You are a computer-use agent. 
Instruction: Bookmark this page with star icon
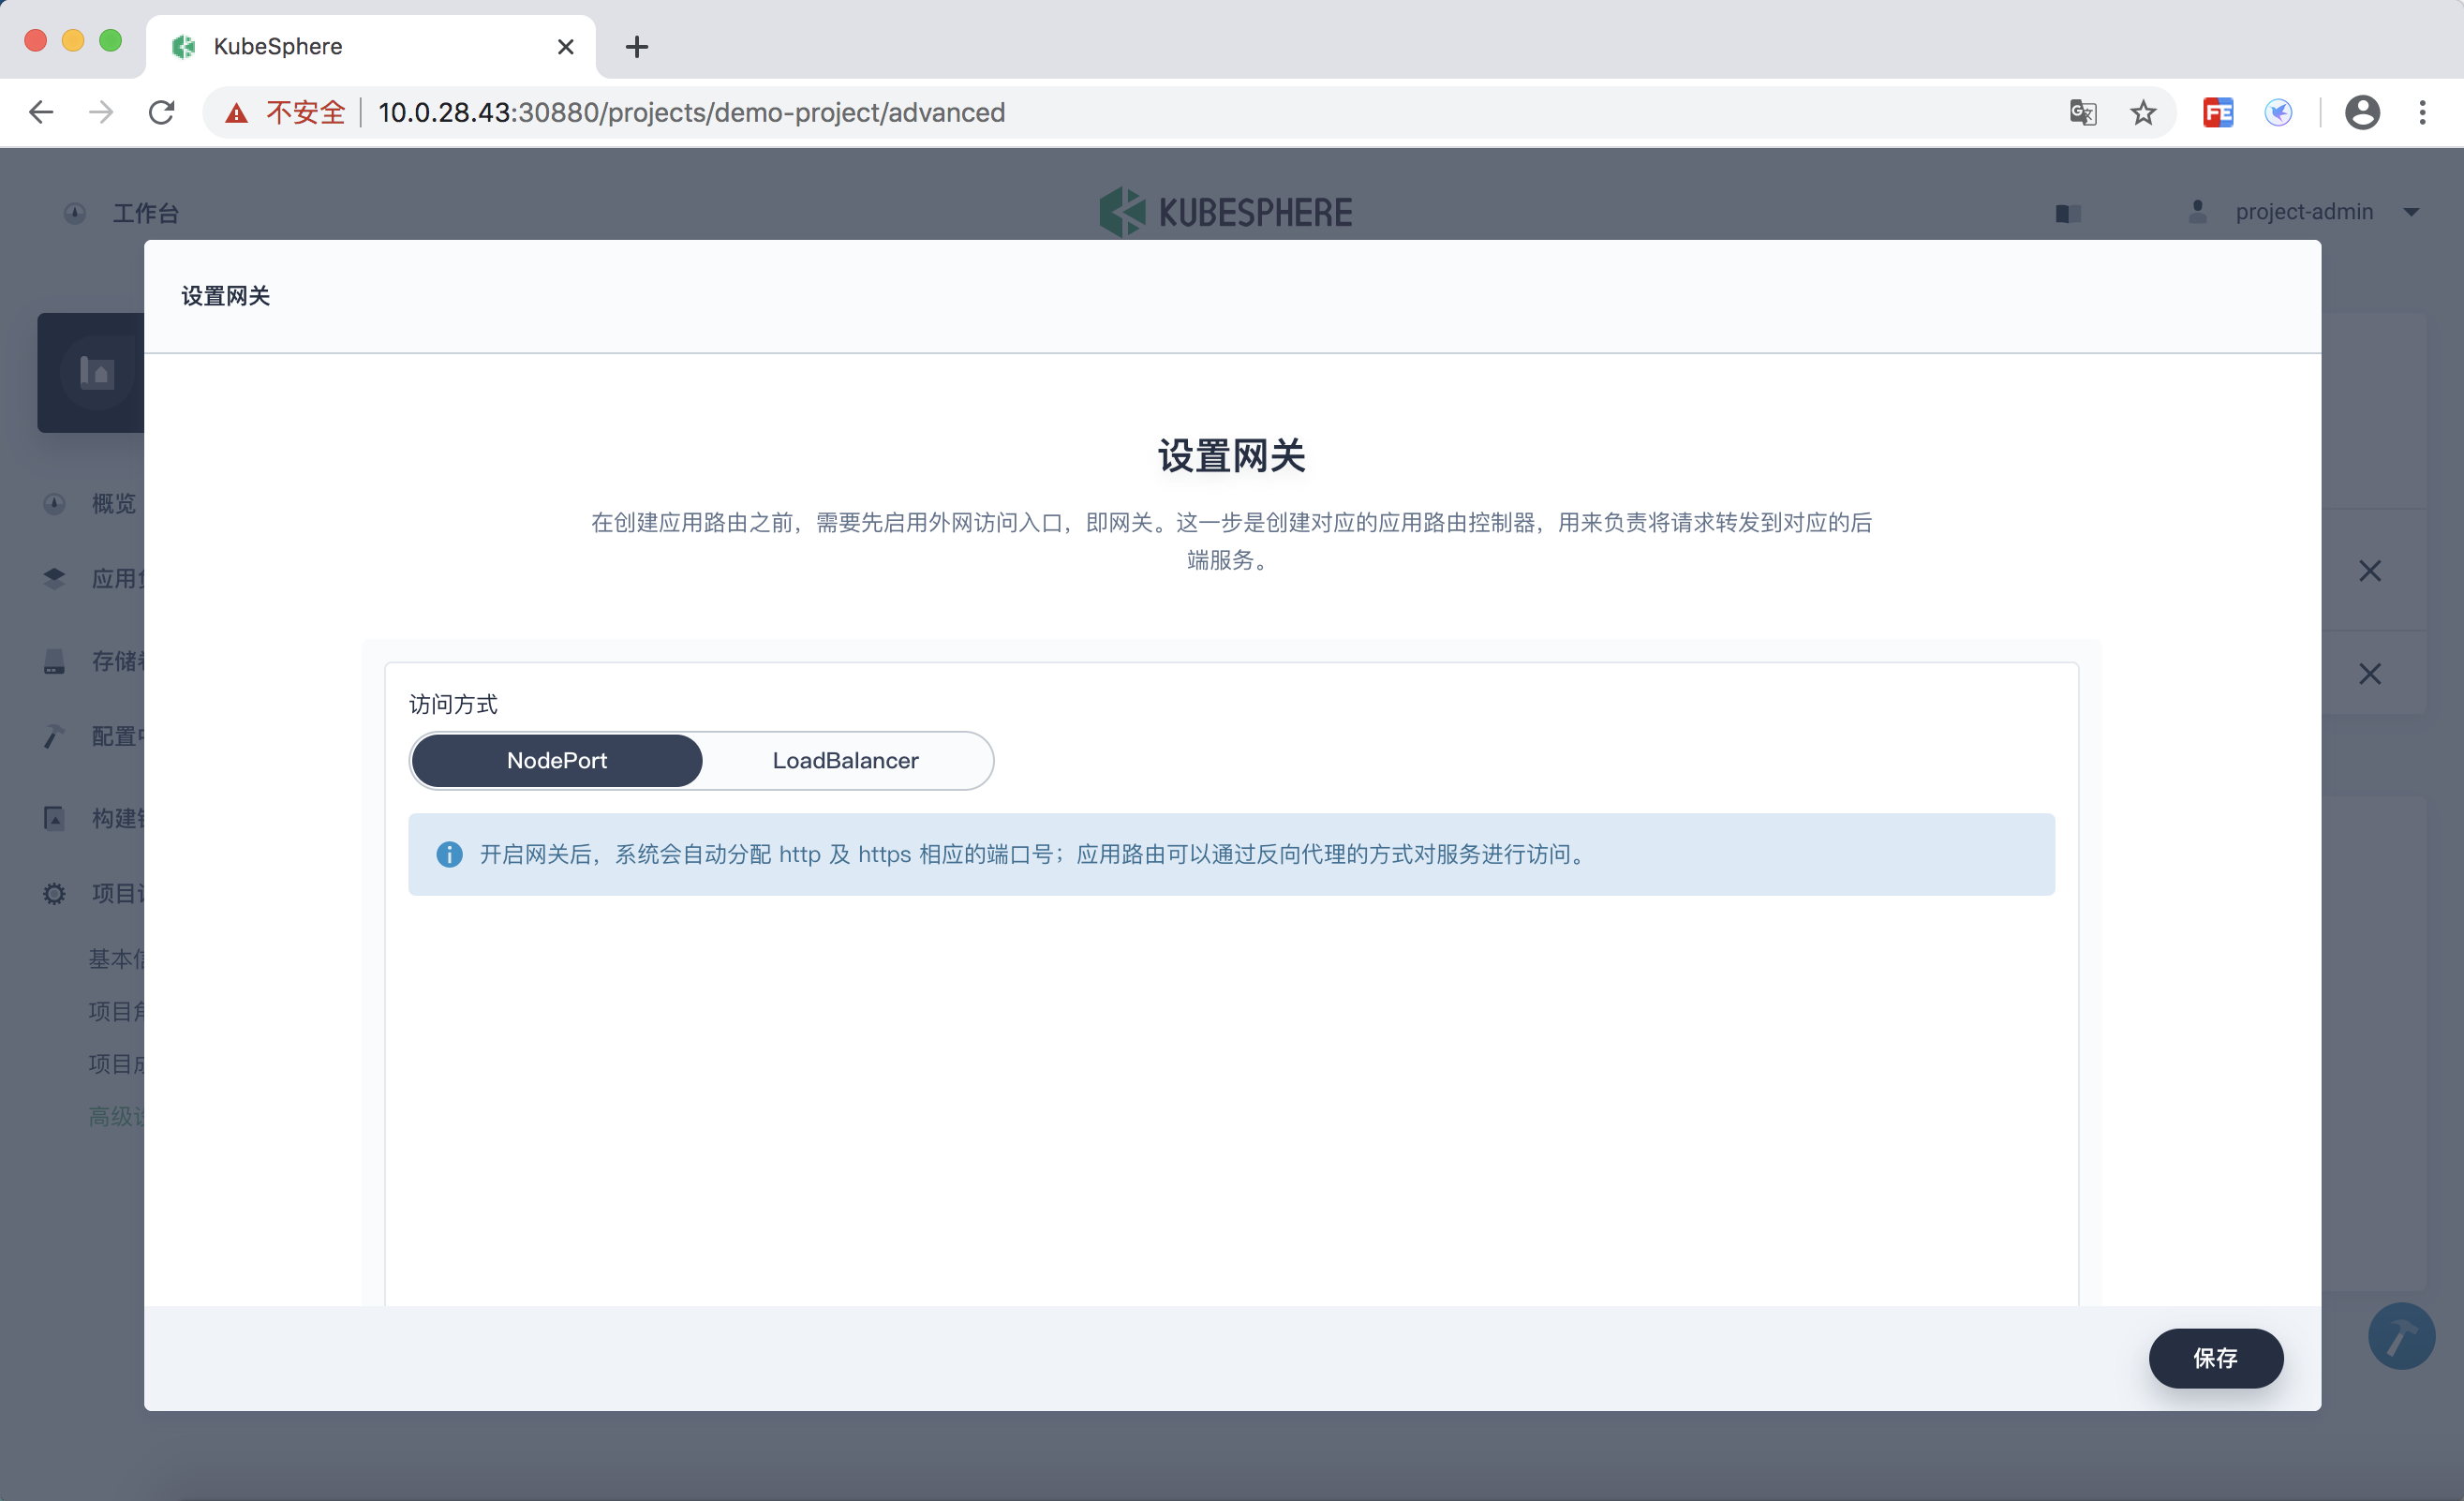(2142, 113)
